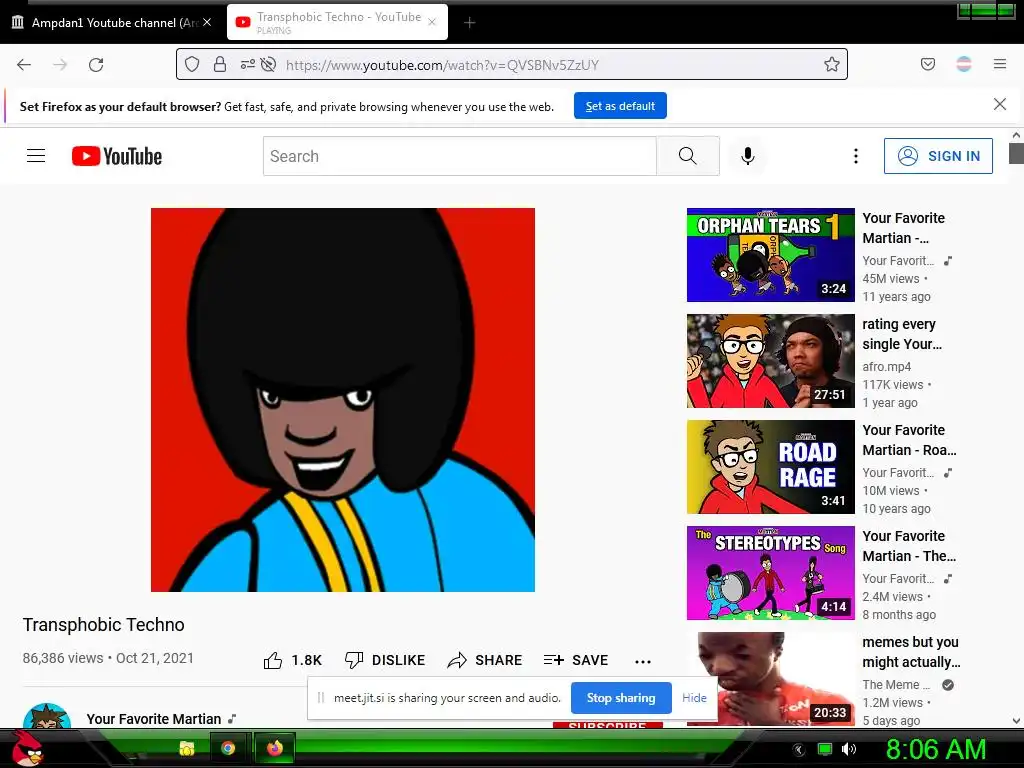The height and width of the screenshot is (768, 1024).
Task: Focus the YouTube Search field
Action: click(x=460, y=155)
